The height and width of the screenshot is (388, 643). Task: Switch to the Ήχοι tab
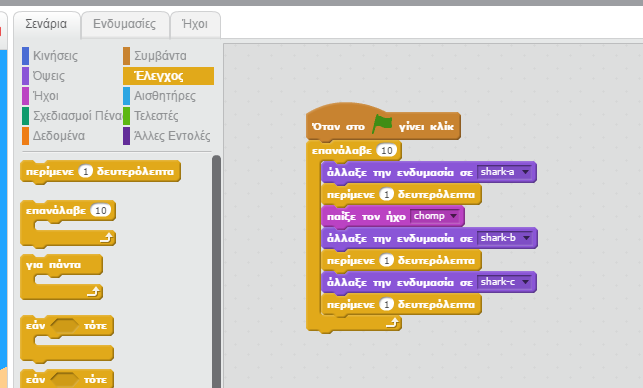195,25
